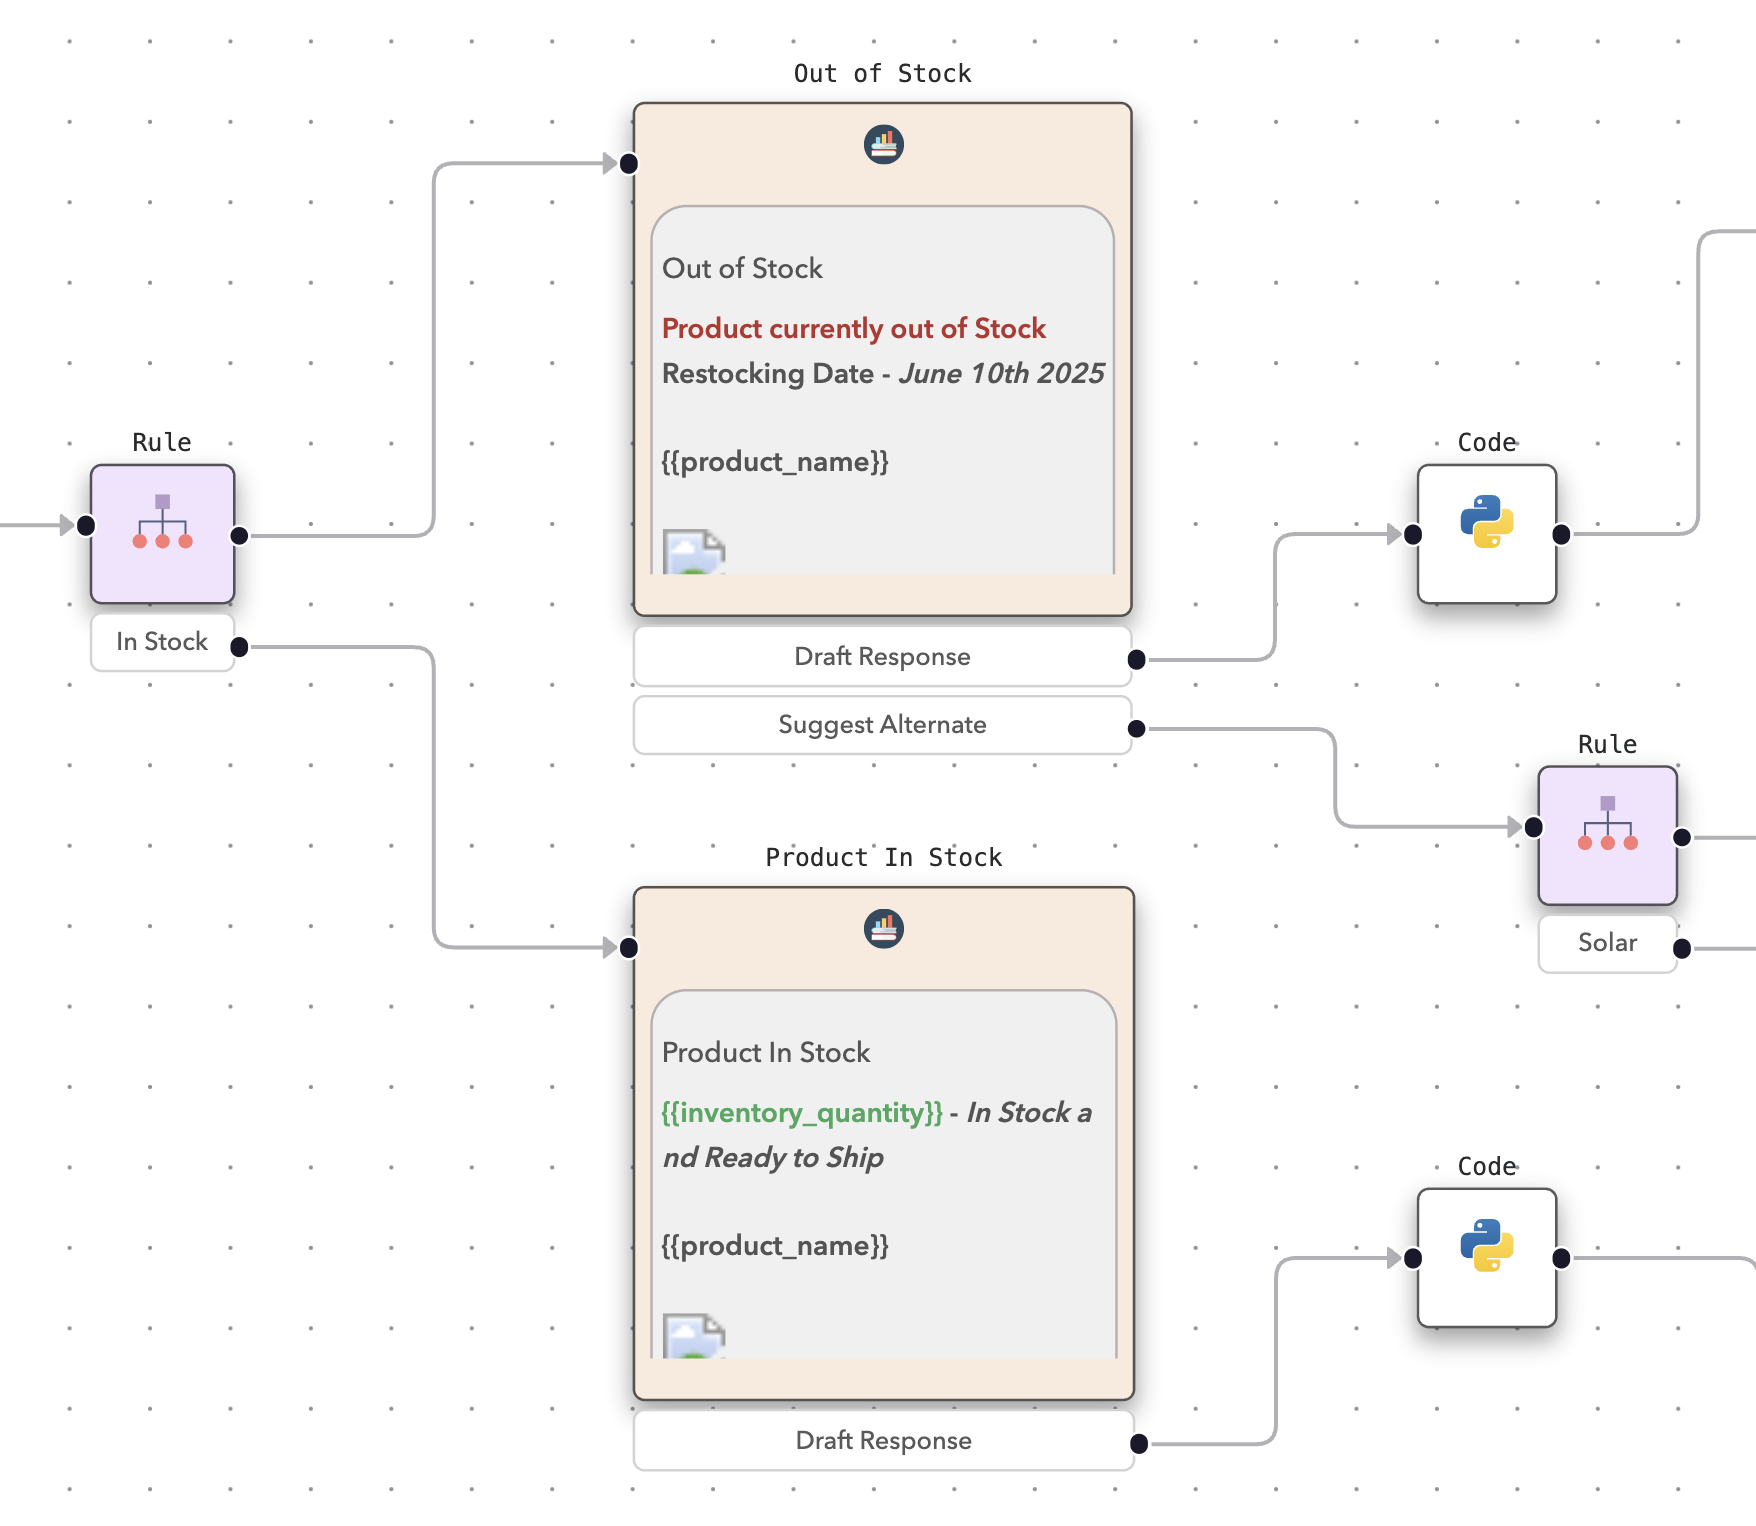
Task: Select the In Stock rule output label
Action: tap(162, 642)
